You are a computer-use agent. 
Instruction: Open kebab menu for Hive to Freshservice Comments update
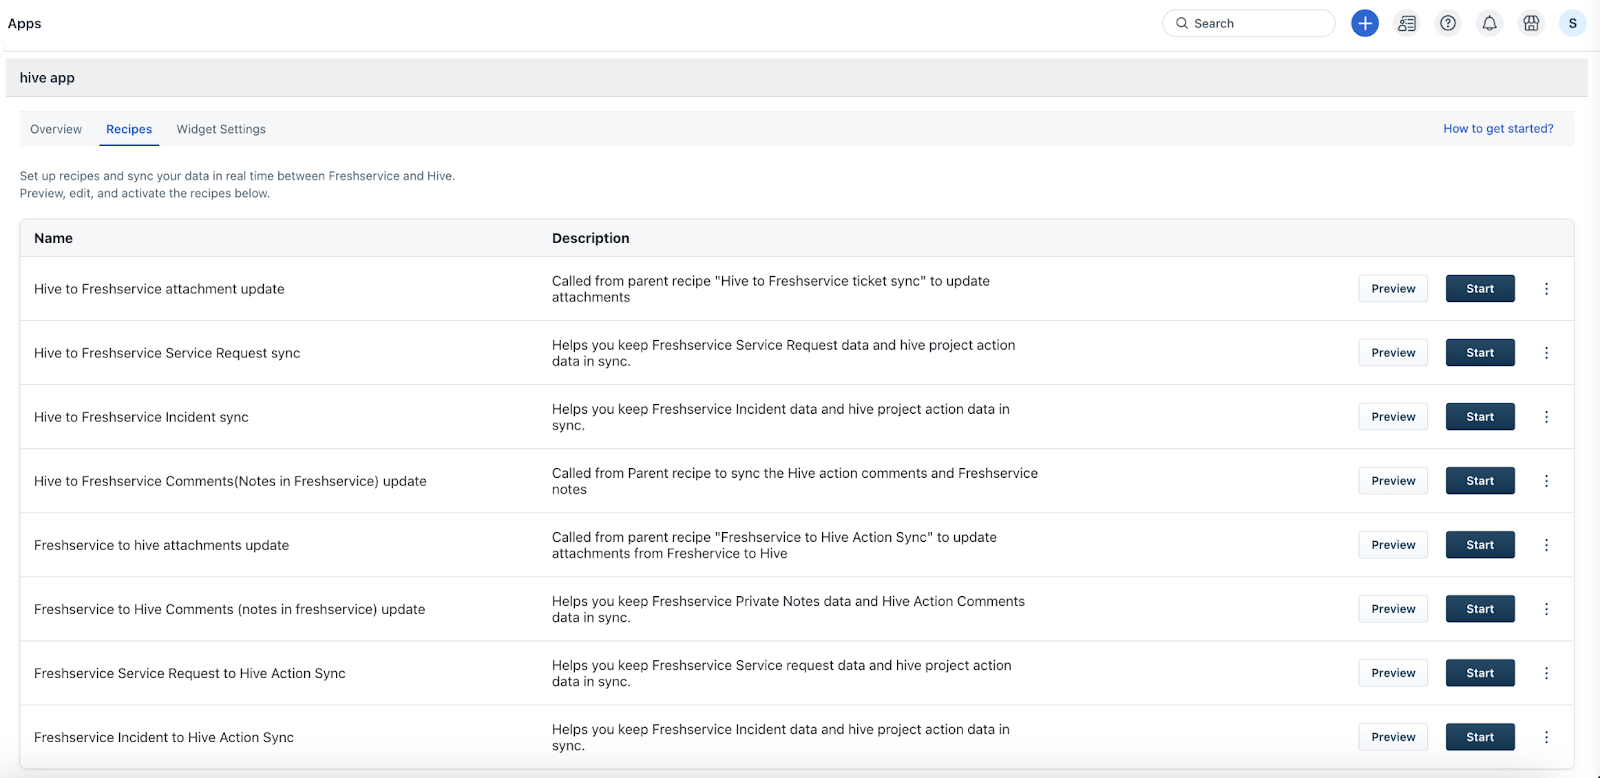1546,481
